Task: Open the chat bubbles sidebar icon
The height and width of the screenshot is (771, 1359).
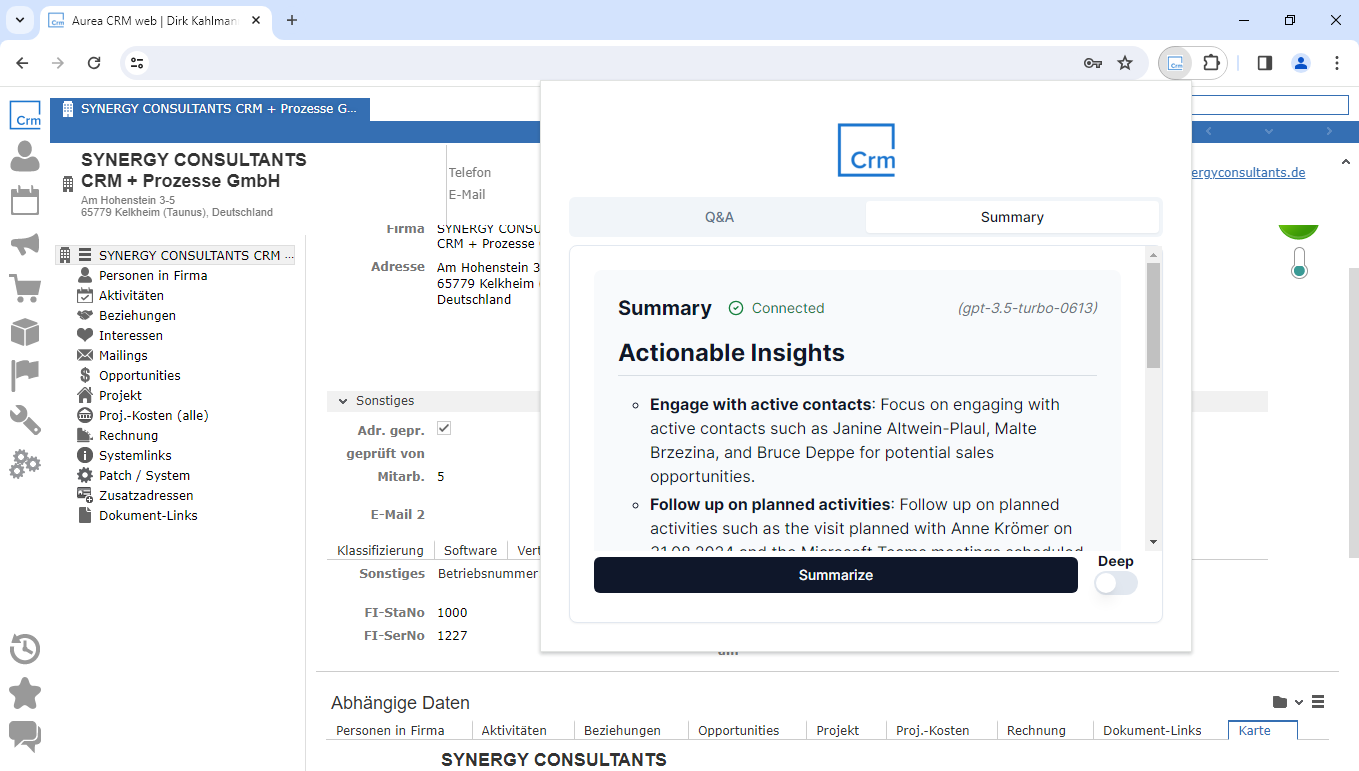Action: pos(25,737)
